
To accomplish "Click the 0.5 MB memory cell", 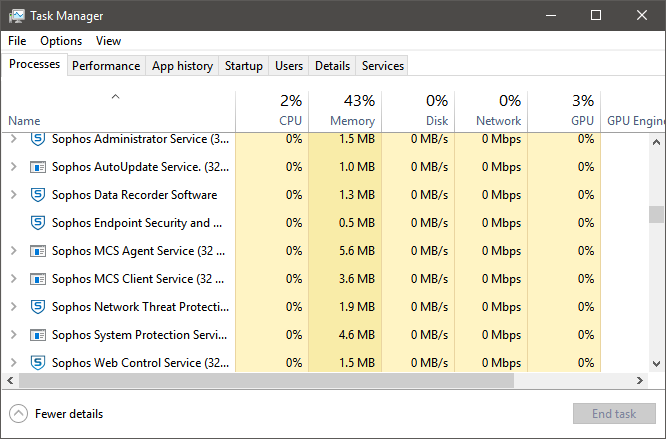I will (345, 223).
